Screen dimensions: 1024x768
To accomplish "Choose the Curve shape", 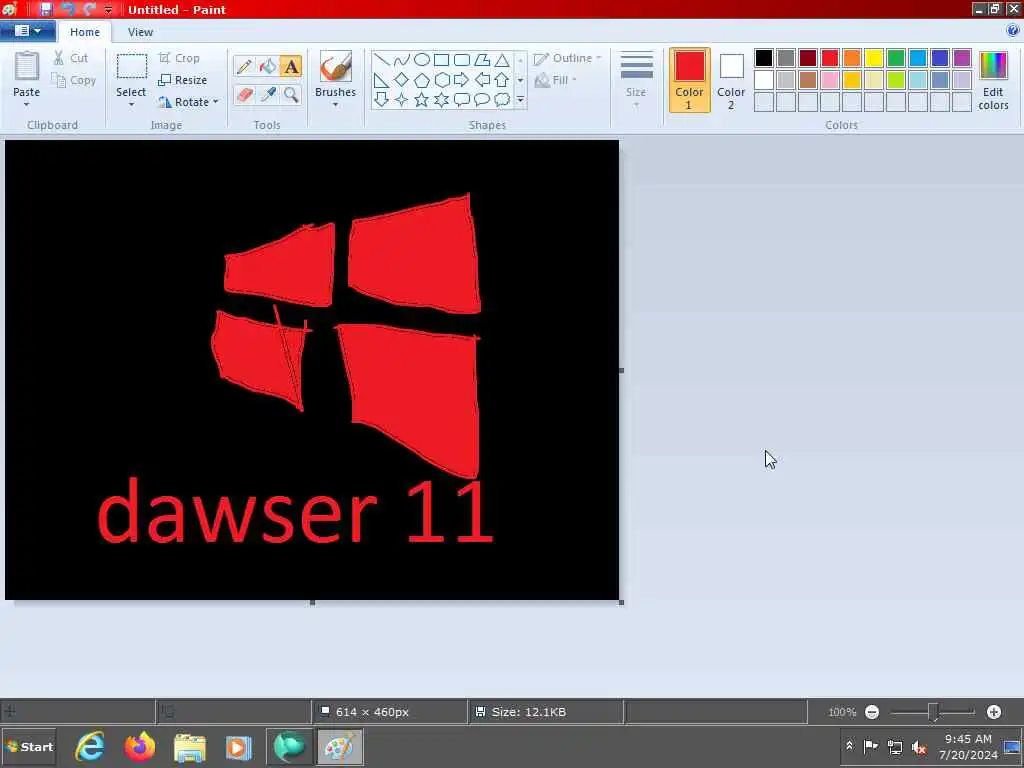I will click(402, 60).
